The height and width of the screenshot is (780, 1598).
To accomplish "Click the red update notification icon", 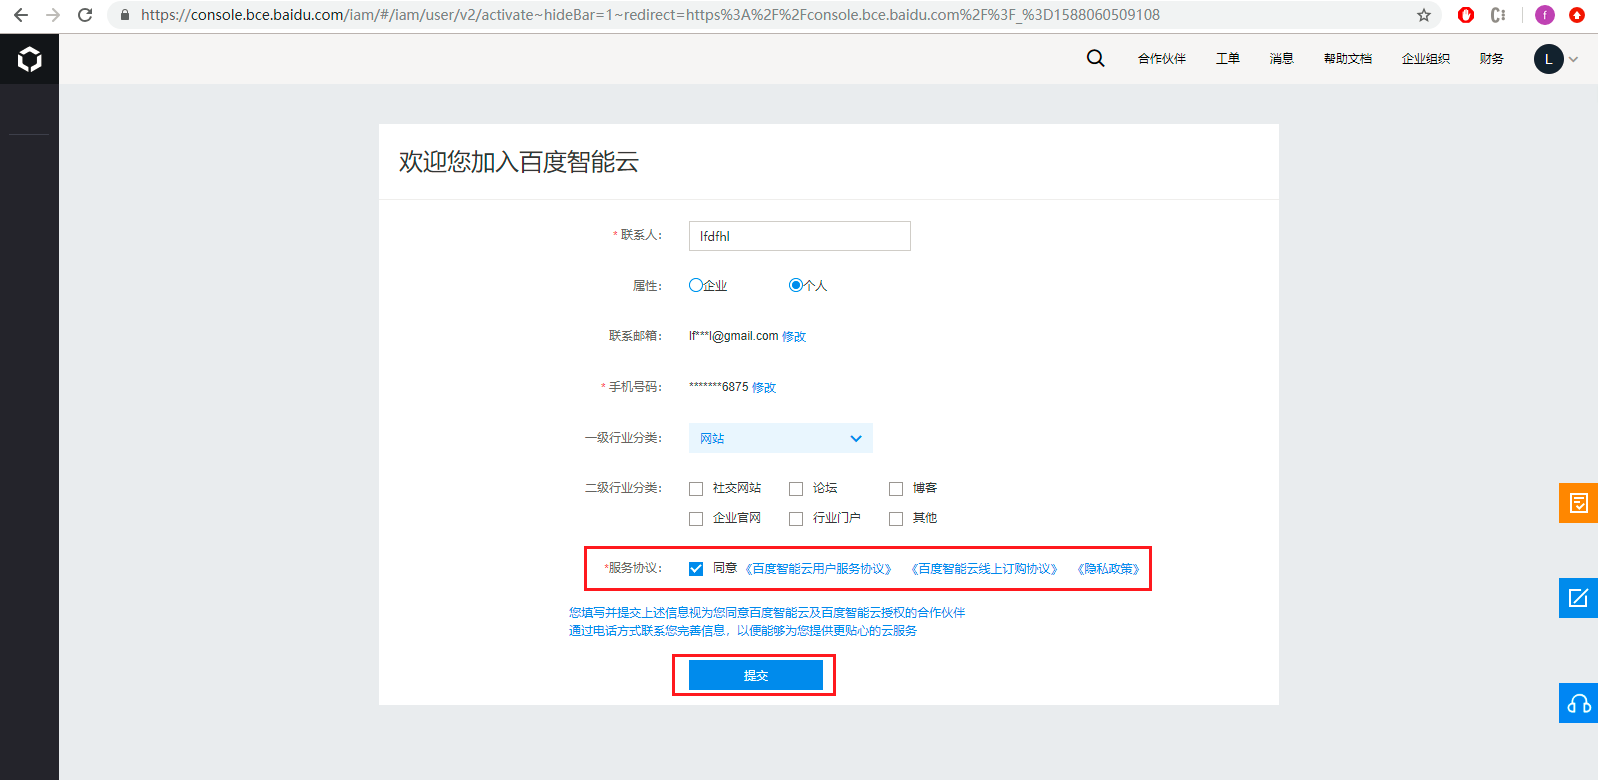I will (x=1577, y=15).
